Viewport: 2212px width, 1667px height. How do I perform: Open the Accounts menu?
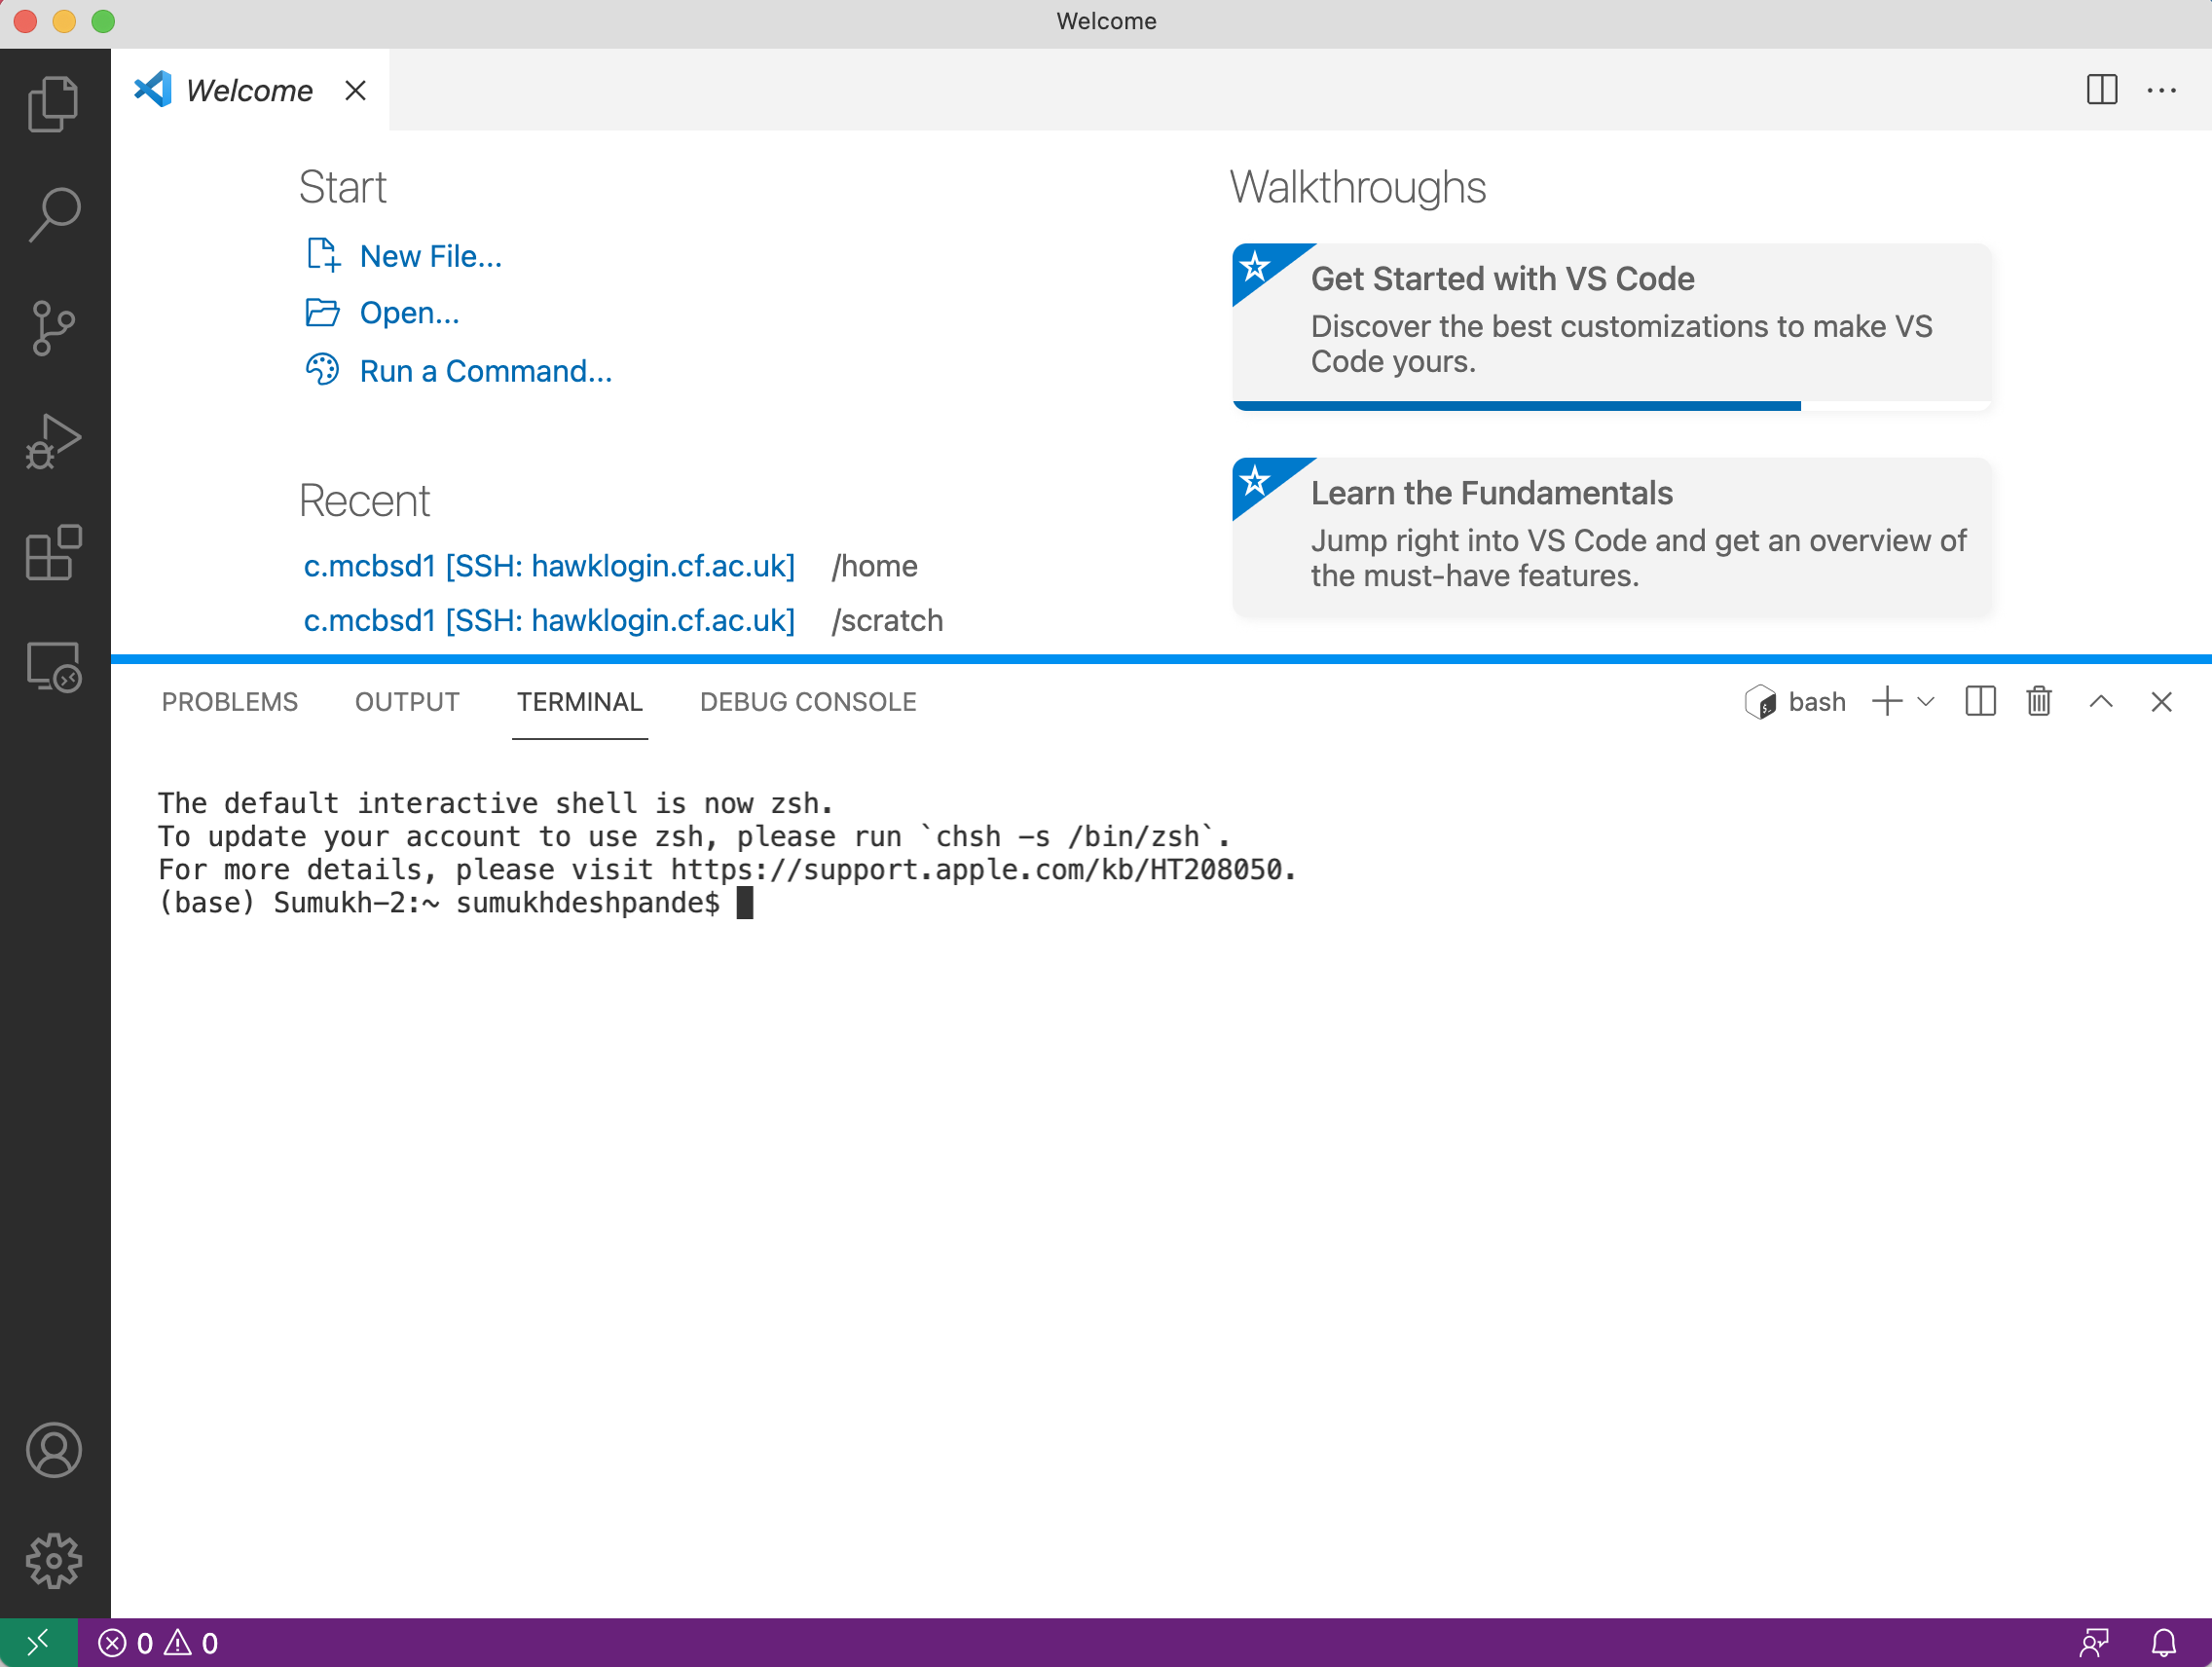(54, 1450)
